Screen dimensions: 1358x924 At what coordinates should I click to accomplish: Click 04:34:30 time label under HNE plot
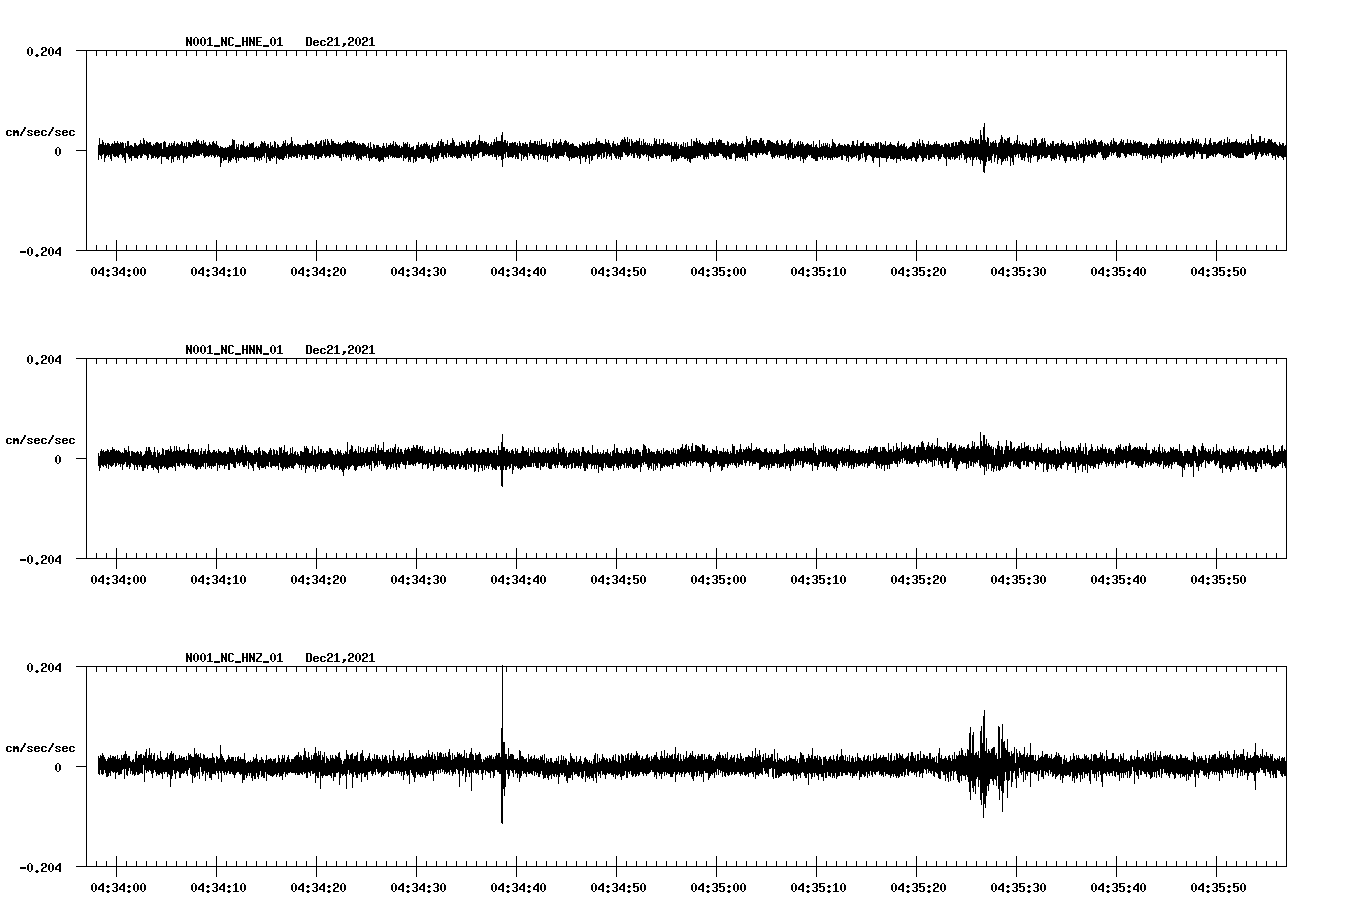click(418, 271)
